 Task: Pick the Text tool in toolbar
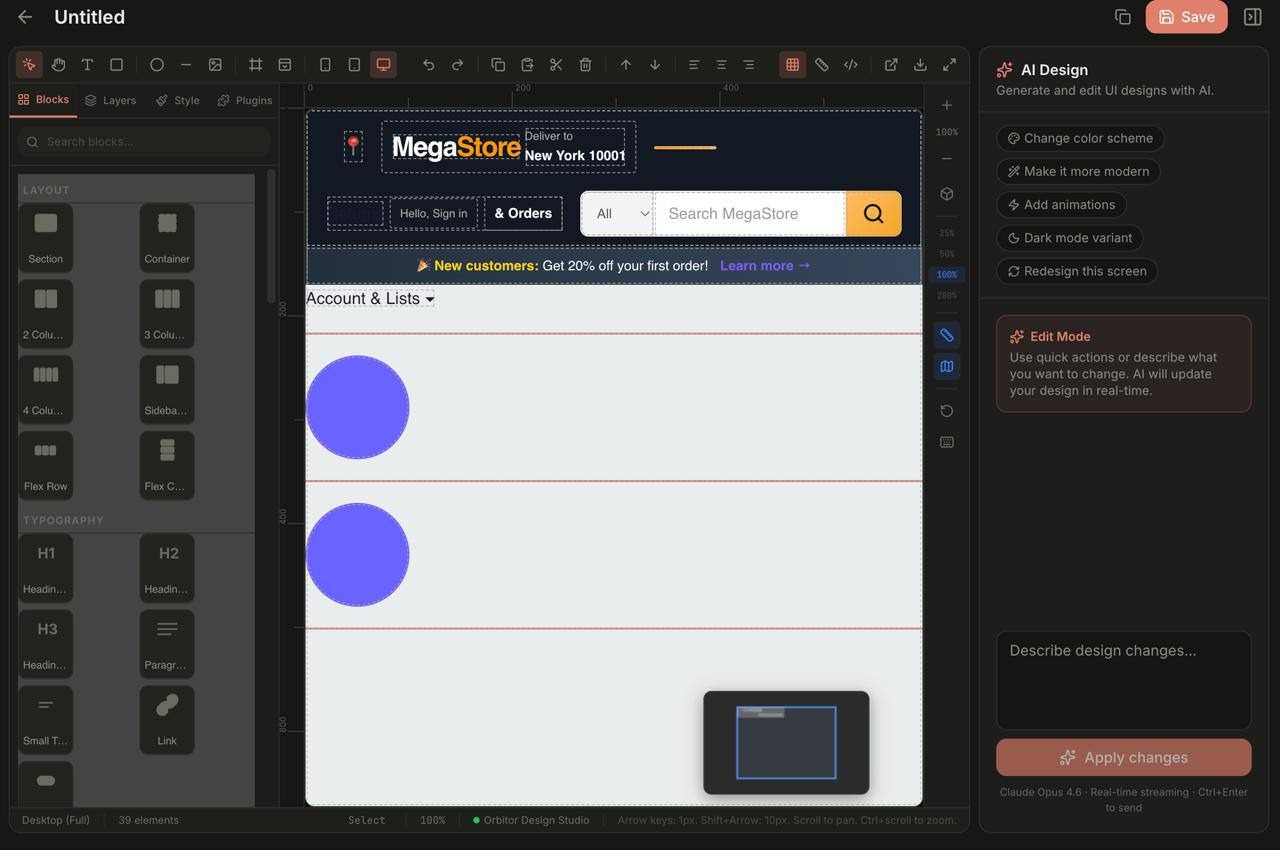point(87,65)
